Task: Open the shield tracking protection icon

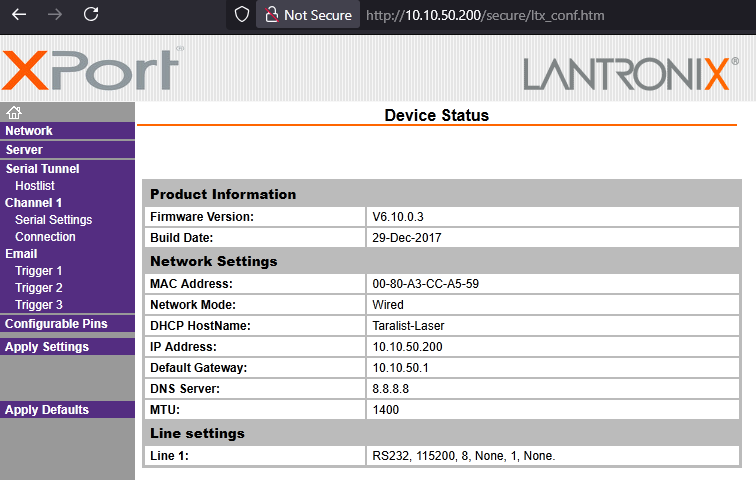Action: click(x=242, y=14)
